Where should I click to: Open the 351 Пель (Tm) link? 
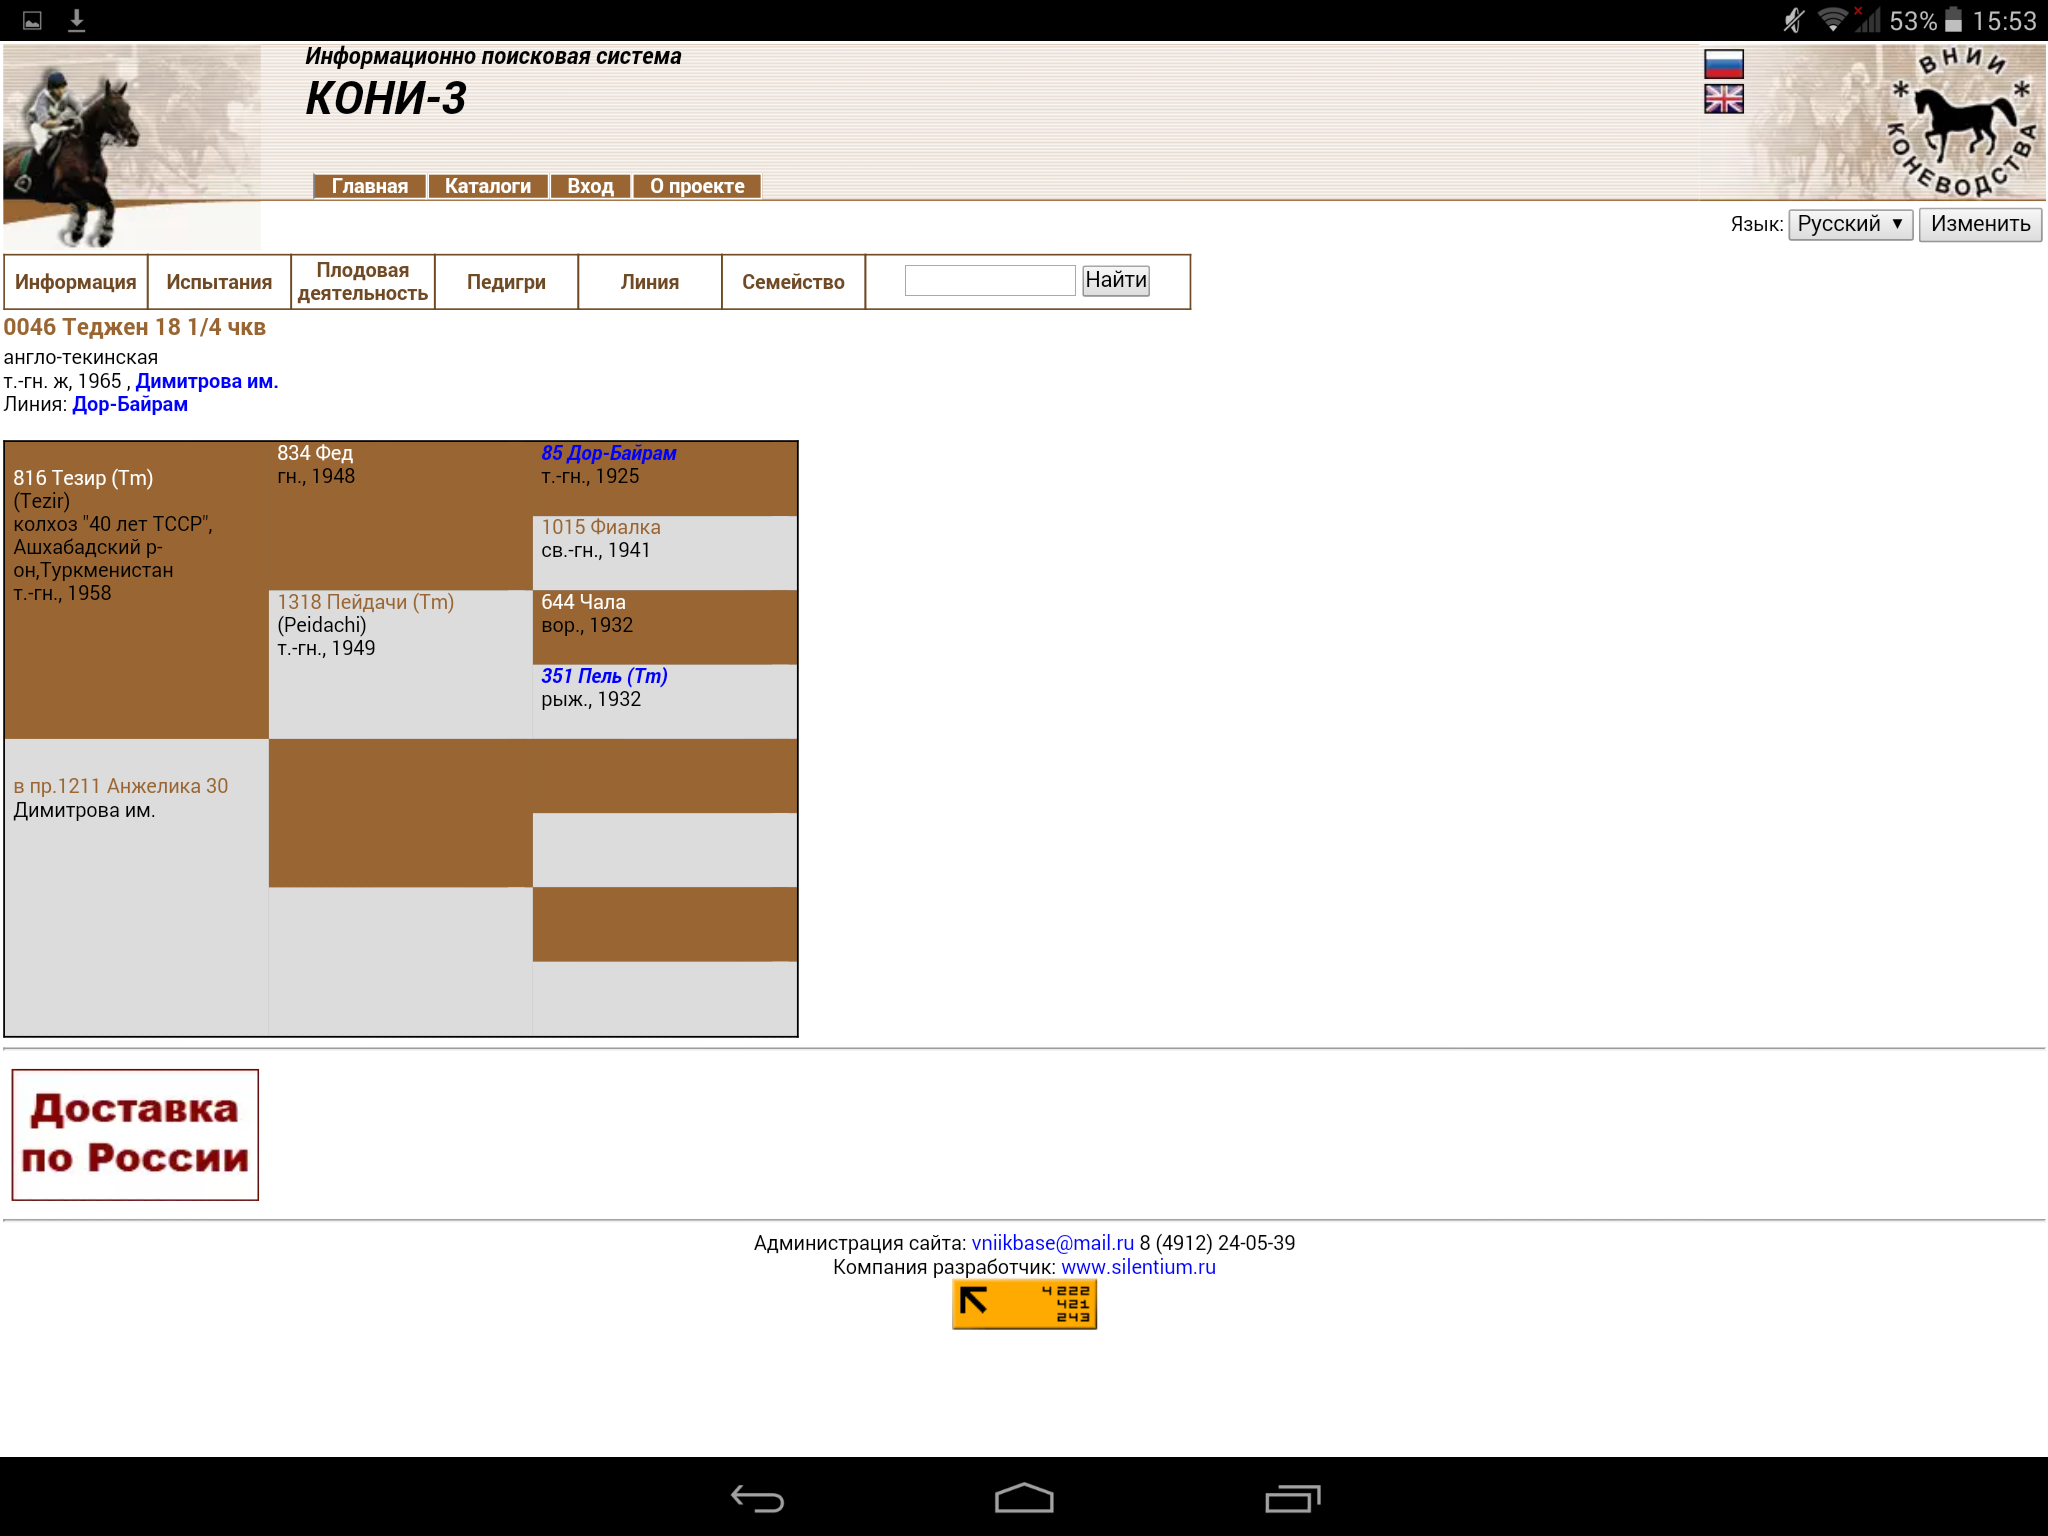(604, 676)
